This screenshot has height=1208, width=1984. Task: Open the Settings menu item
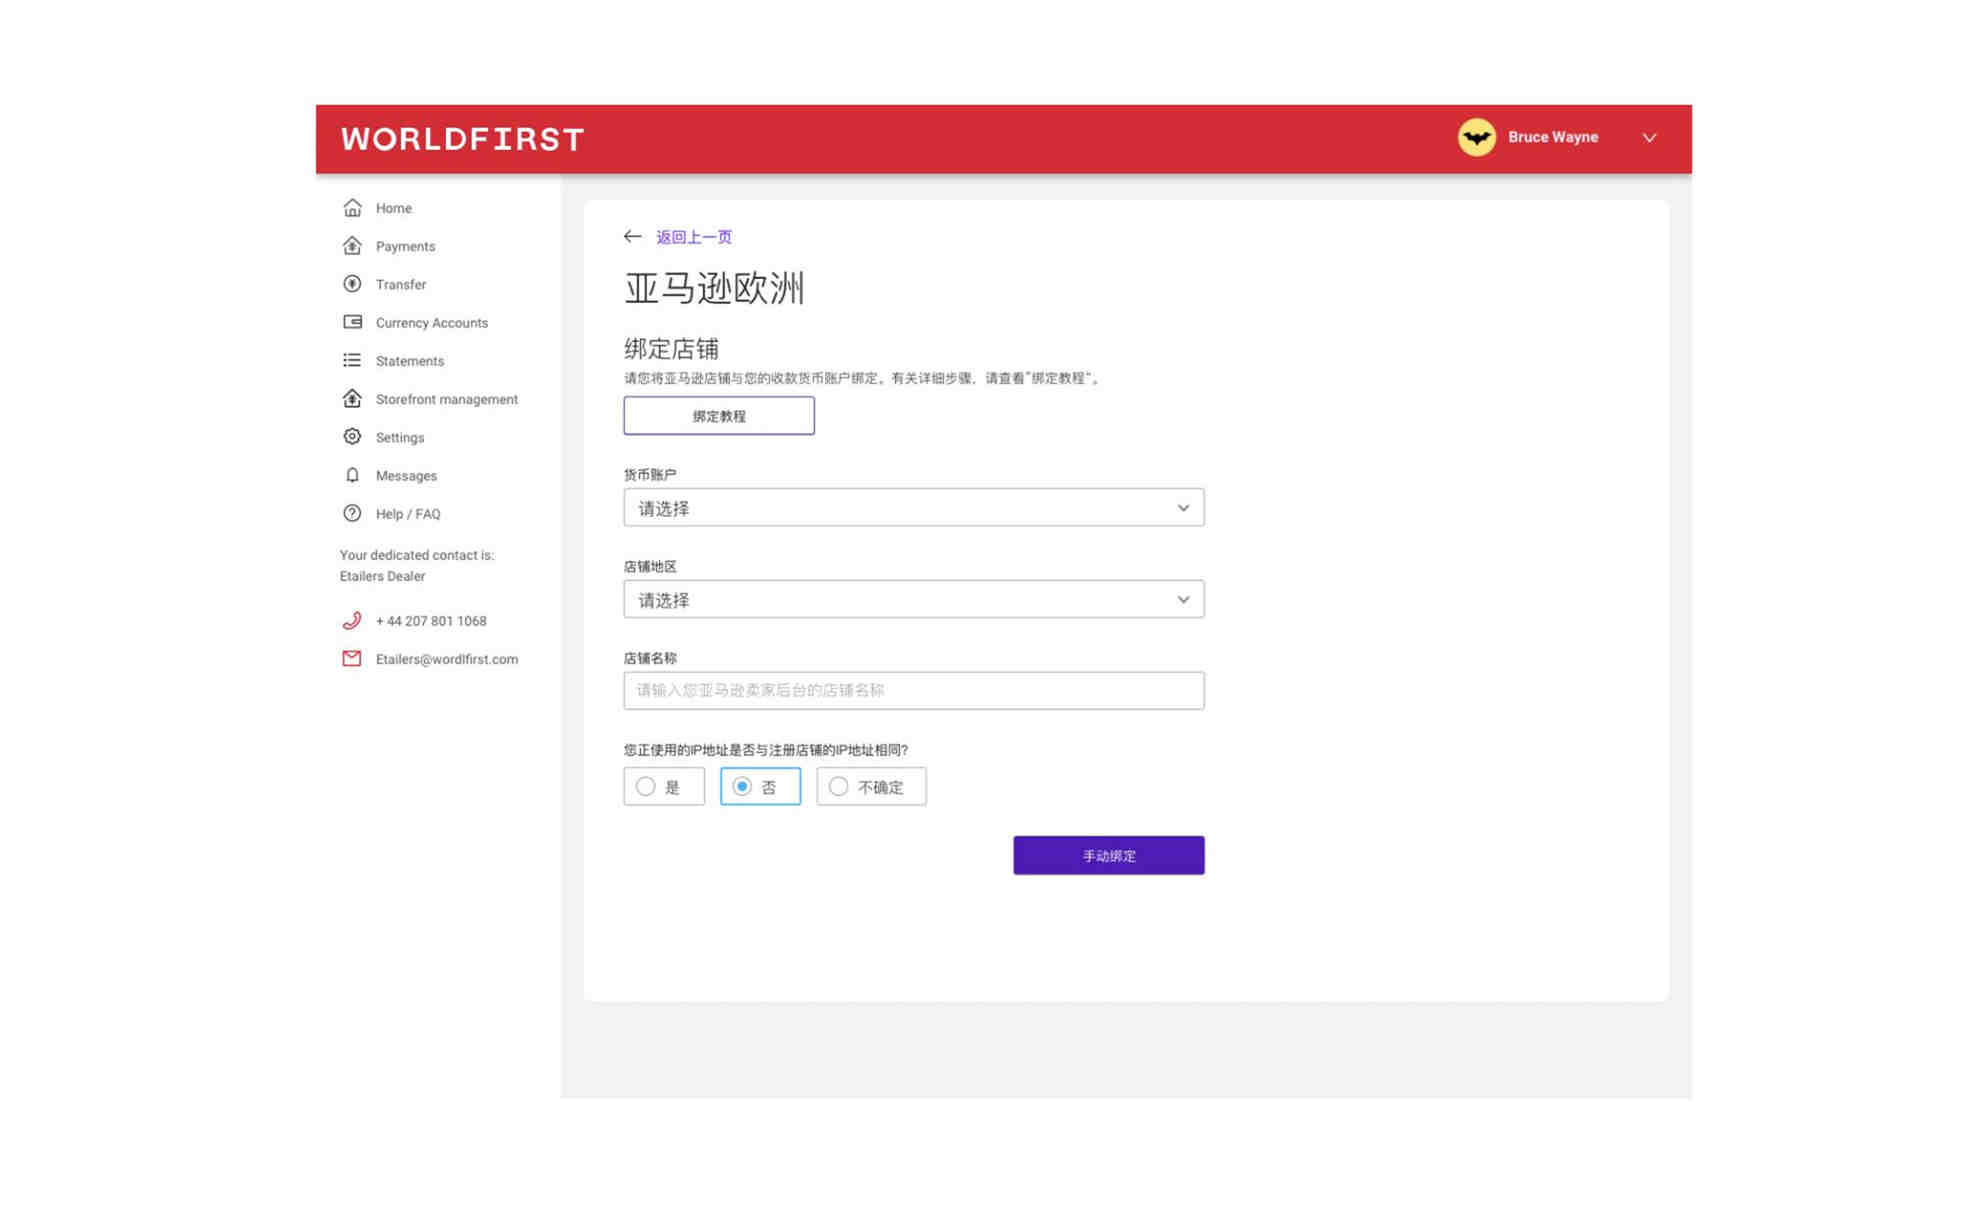click(x=399, y=437)
